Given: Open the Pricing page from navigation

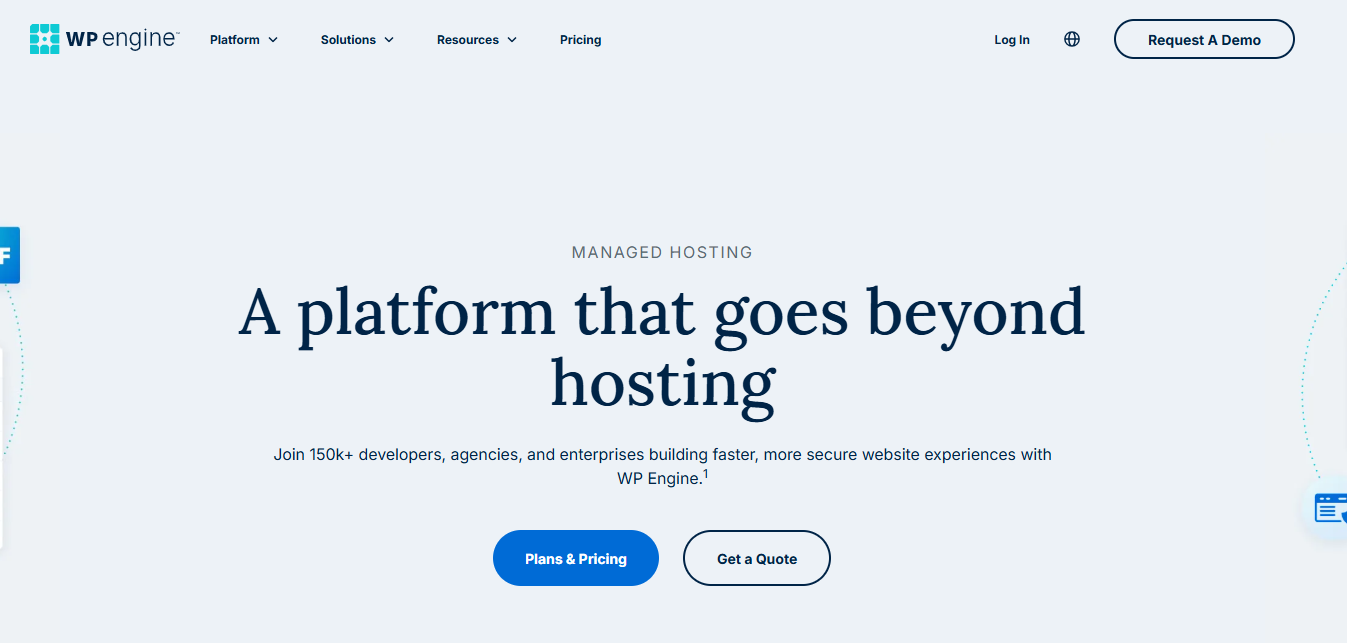Looking at the screenshot, I should pyautogui.click(x=581, y=40).
